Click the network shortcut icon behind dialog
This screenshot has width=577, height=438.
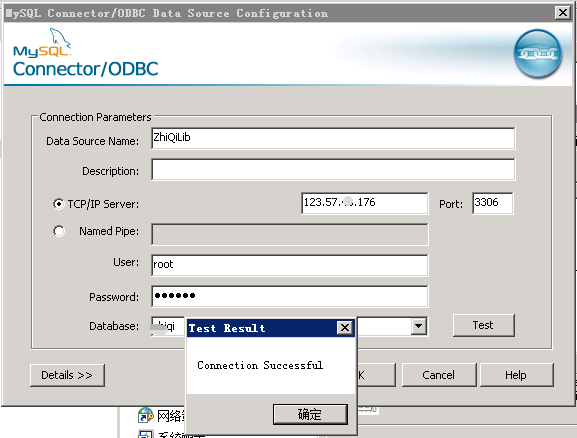(x=145, y=416)
